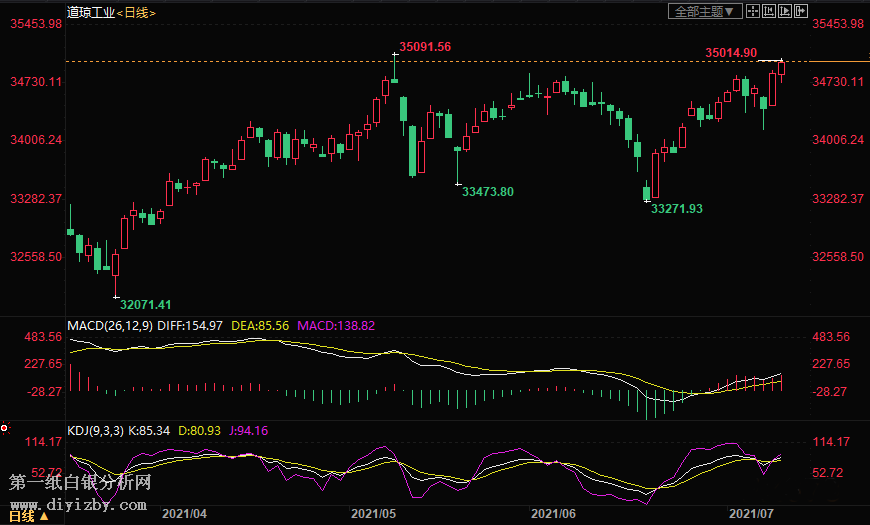The width and height of the screenshot is (870, 525).
Task: Click the exit arrow icon at top right
Action: tap(801, 11)
